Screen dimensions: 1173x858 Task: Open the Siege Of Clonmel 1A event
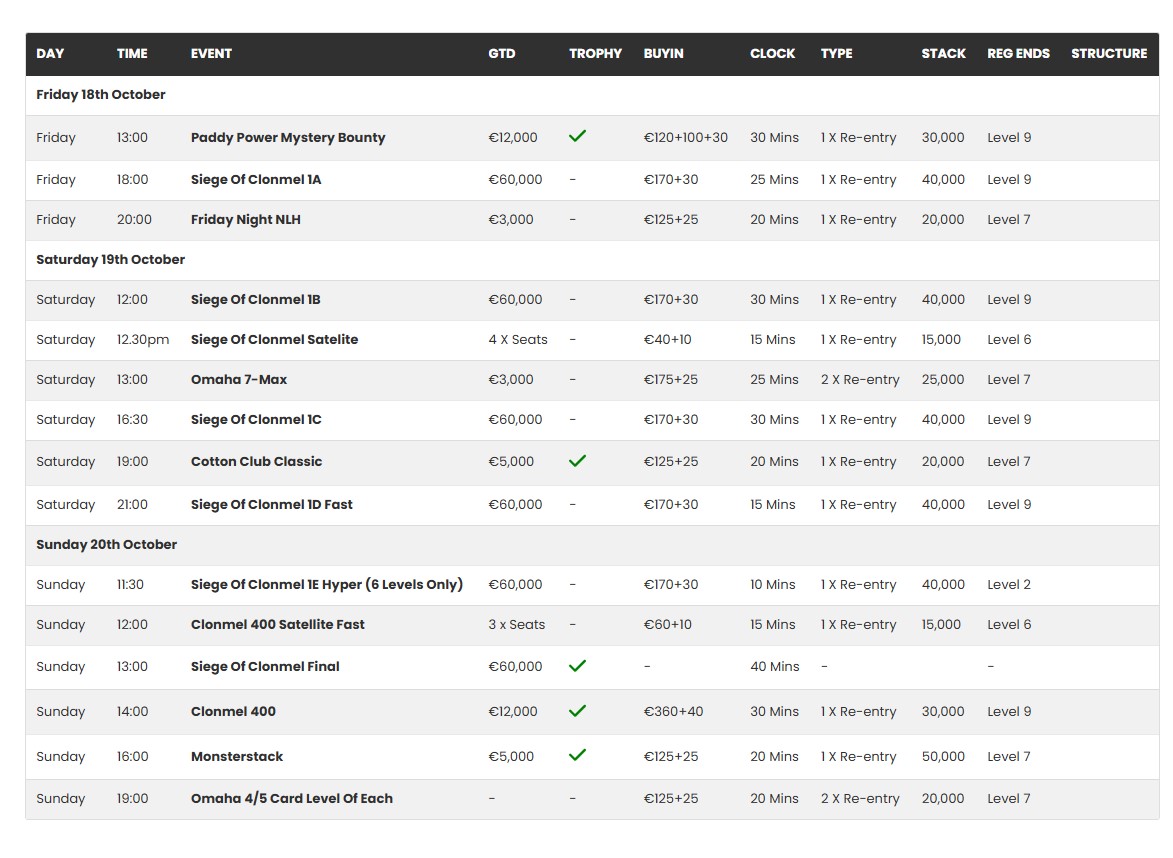pos(256,180)
